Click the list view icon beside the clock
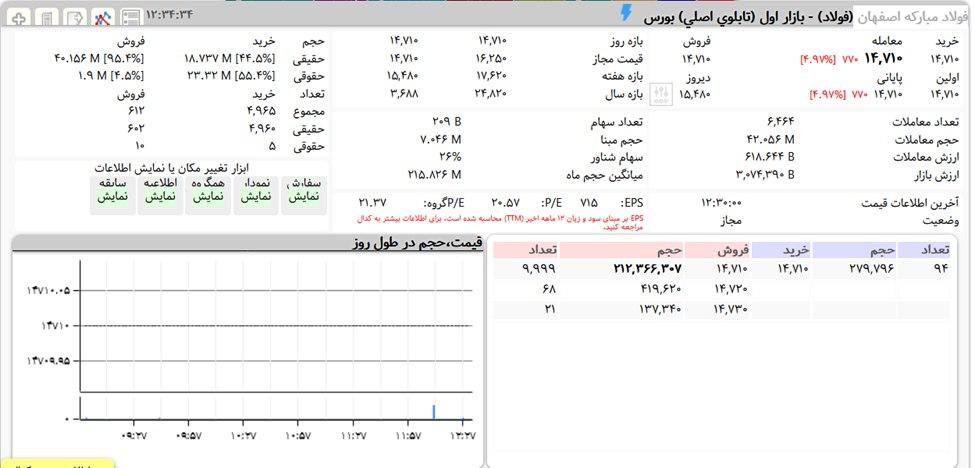Image resolution: width=975 pixels, height=468 pixels. pyautogui.click(x=131, y=18)
